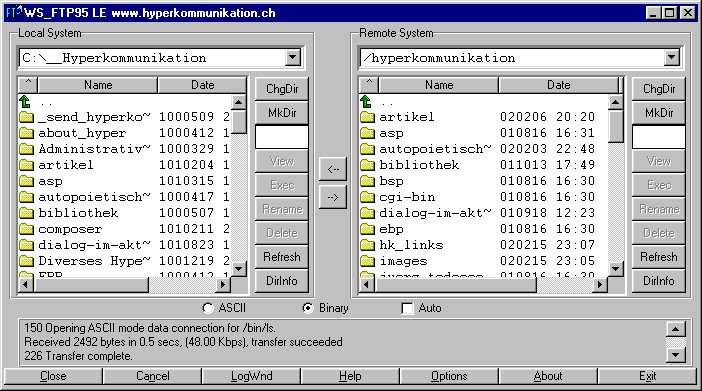The height and width of the screenshot is (391, 702).
Task: Select the remote hk_links folder icon
Action: point(368,245)
